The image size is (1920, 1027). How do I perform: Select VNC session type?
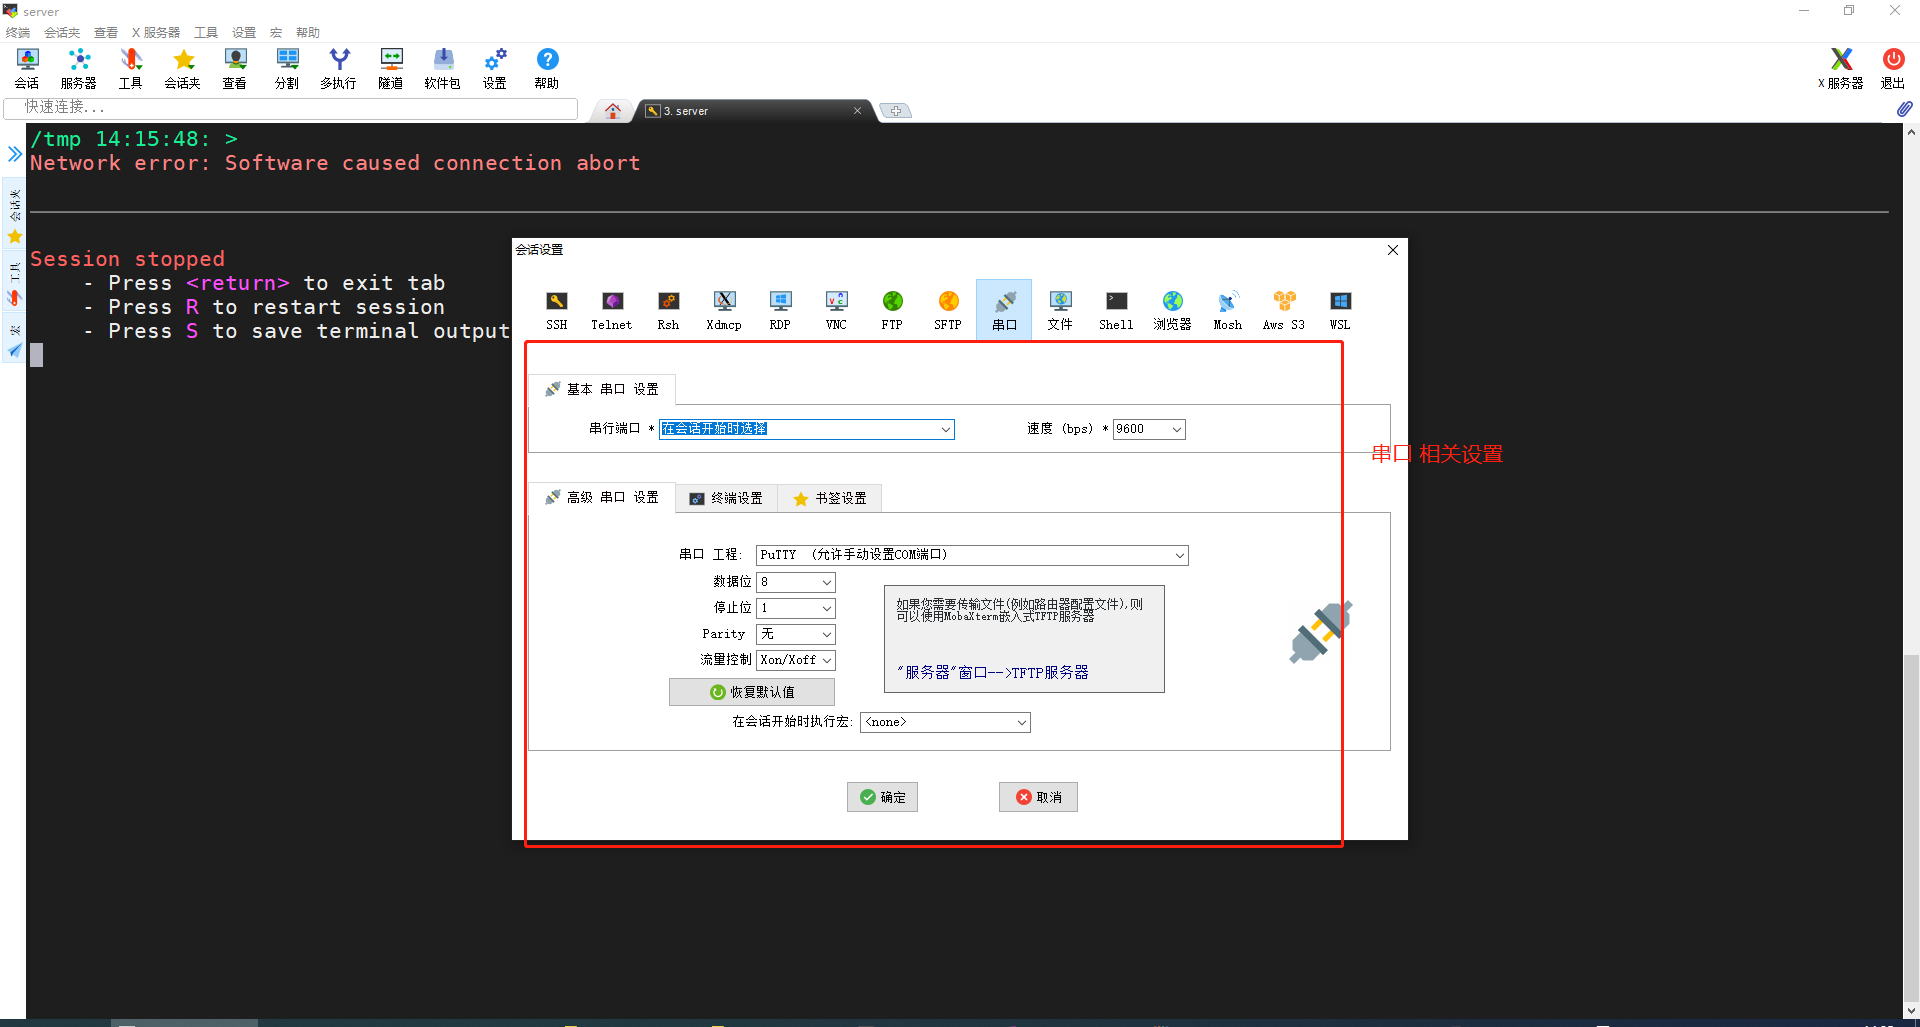click(836, 310)
